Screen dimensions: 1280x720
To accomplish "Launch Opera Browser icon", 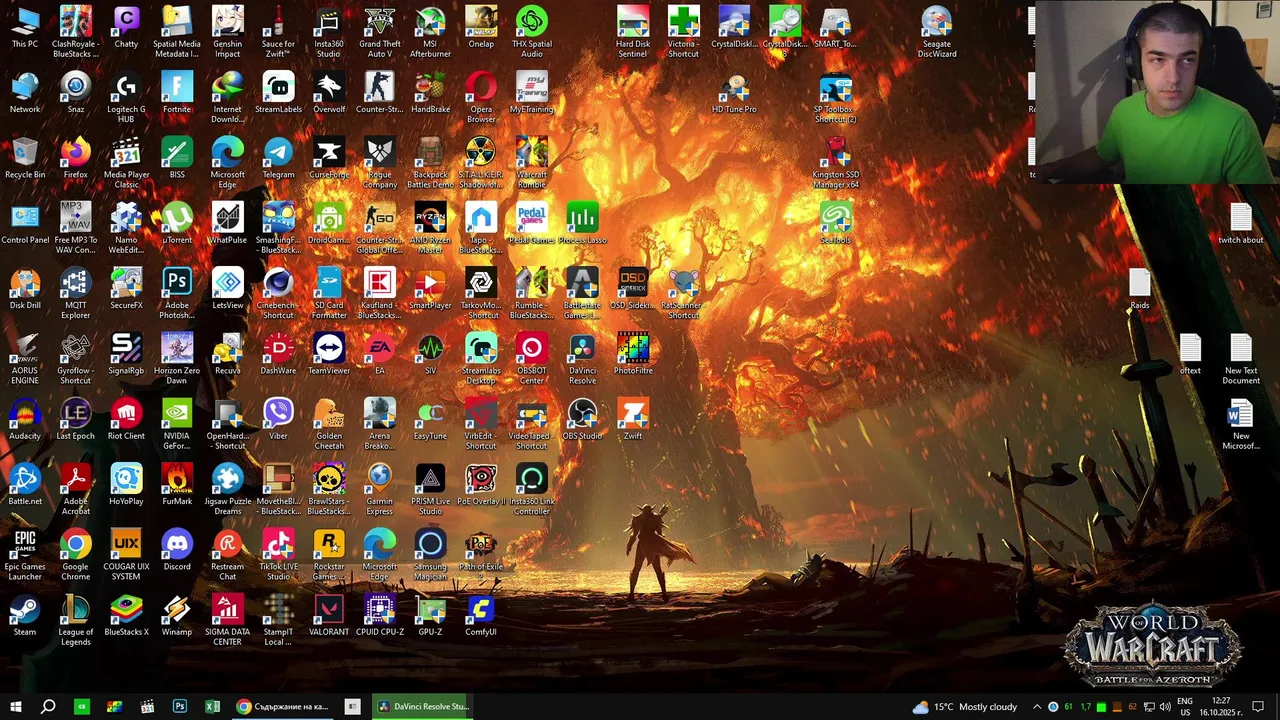I will pyautogui.click(x=481, y=96).
